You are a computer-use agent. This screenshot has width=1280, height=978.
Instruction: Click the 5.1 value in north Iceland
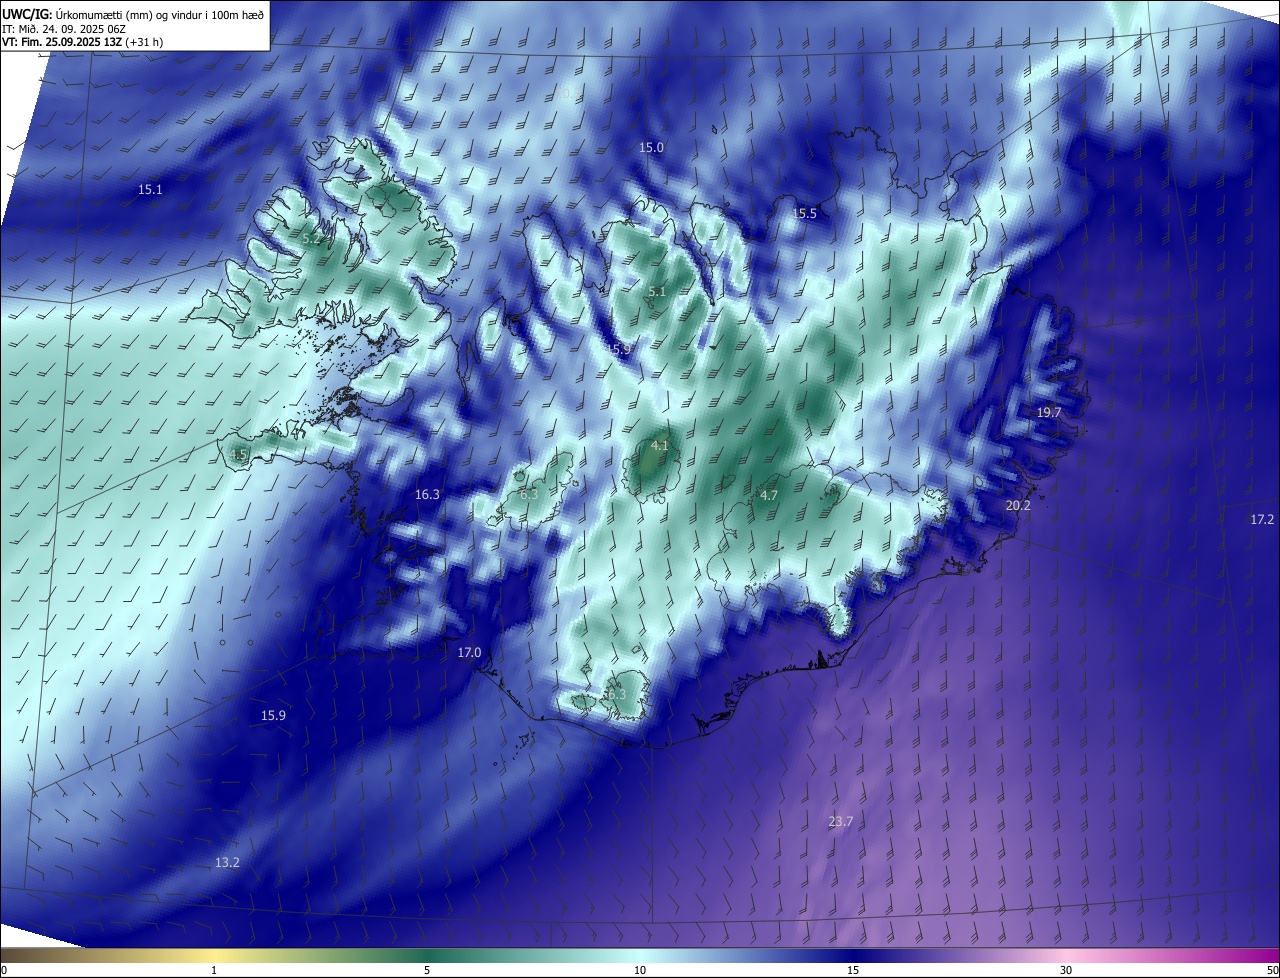(x=657, y=292)
